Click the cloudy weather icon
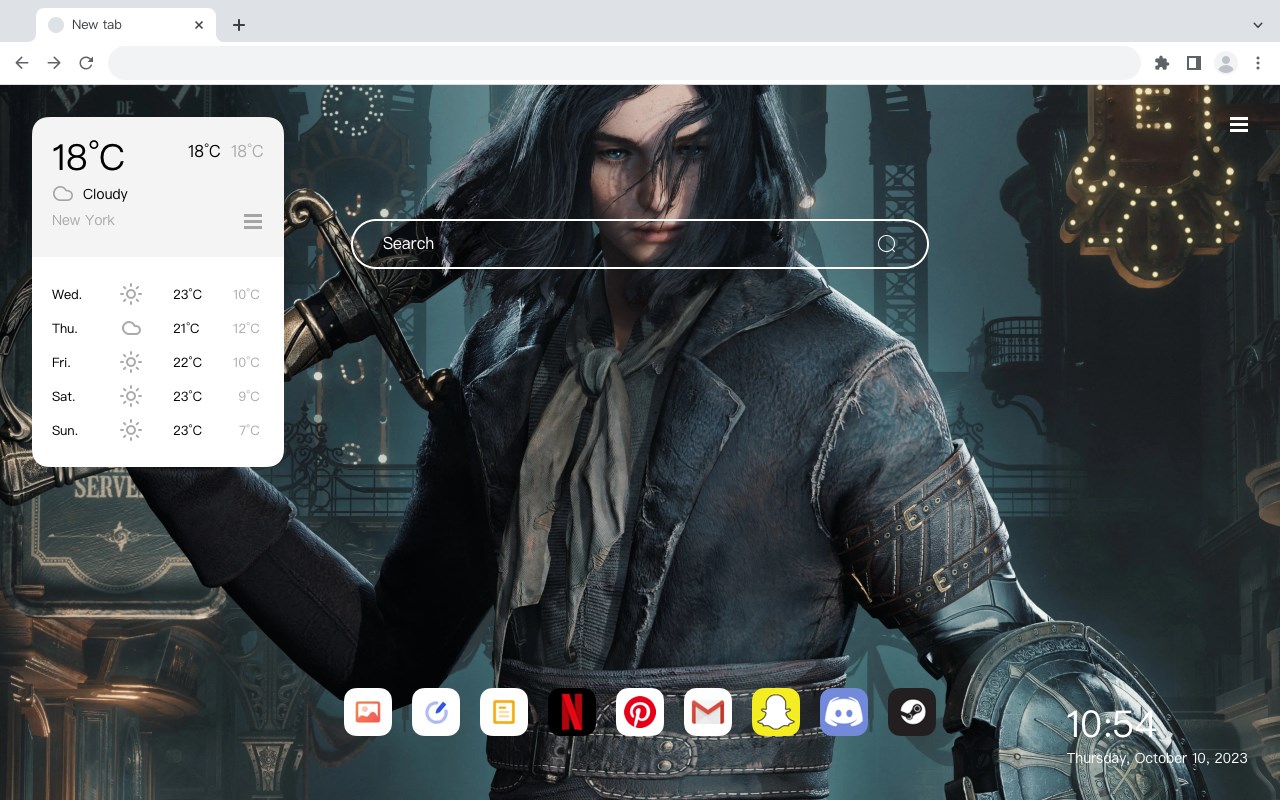 point(63,194)
